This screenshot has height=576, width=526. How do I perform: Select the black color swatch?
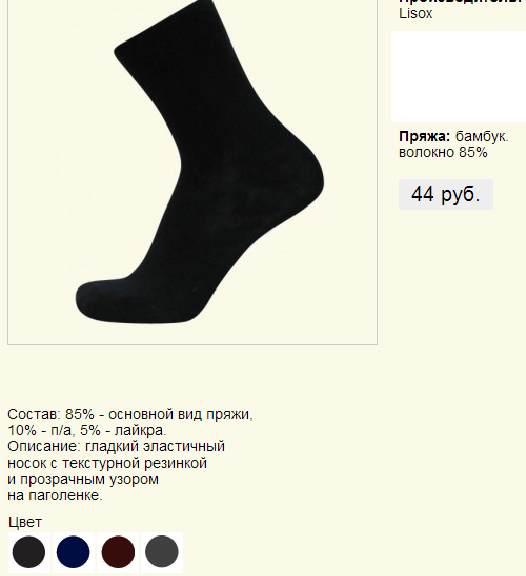click(x=29, y=552)
